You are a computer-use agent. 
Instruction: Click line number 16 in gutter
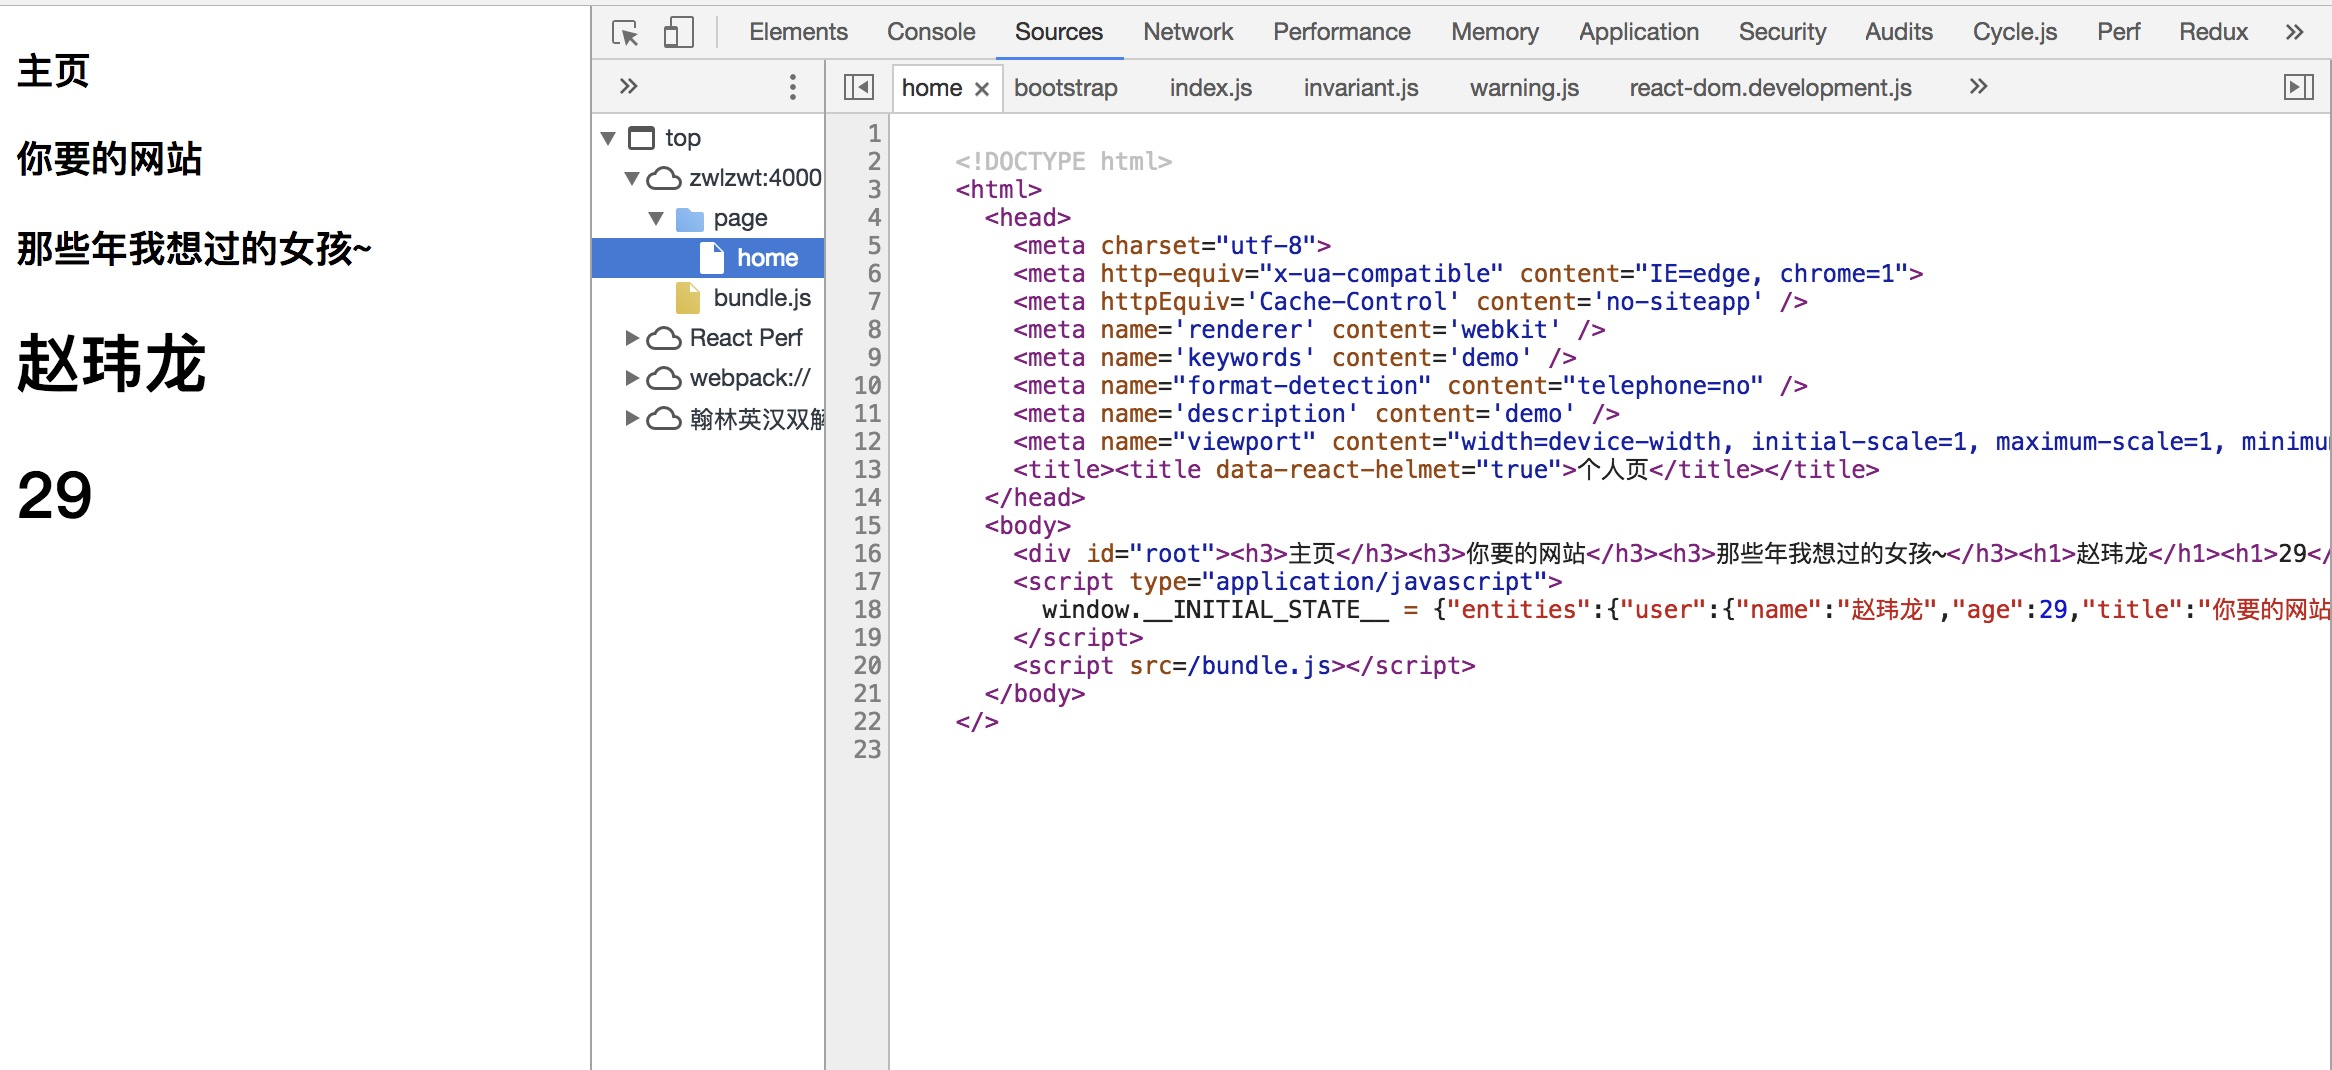pyautogui.click(x=867, y=554)
